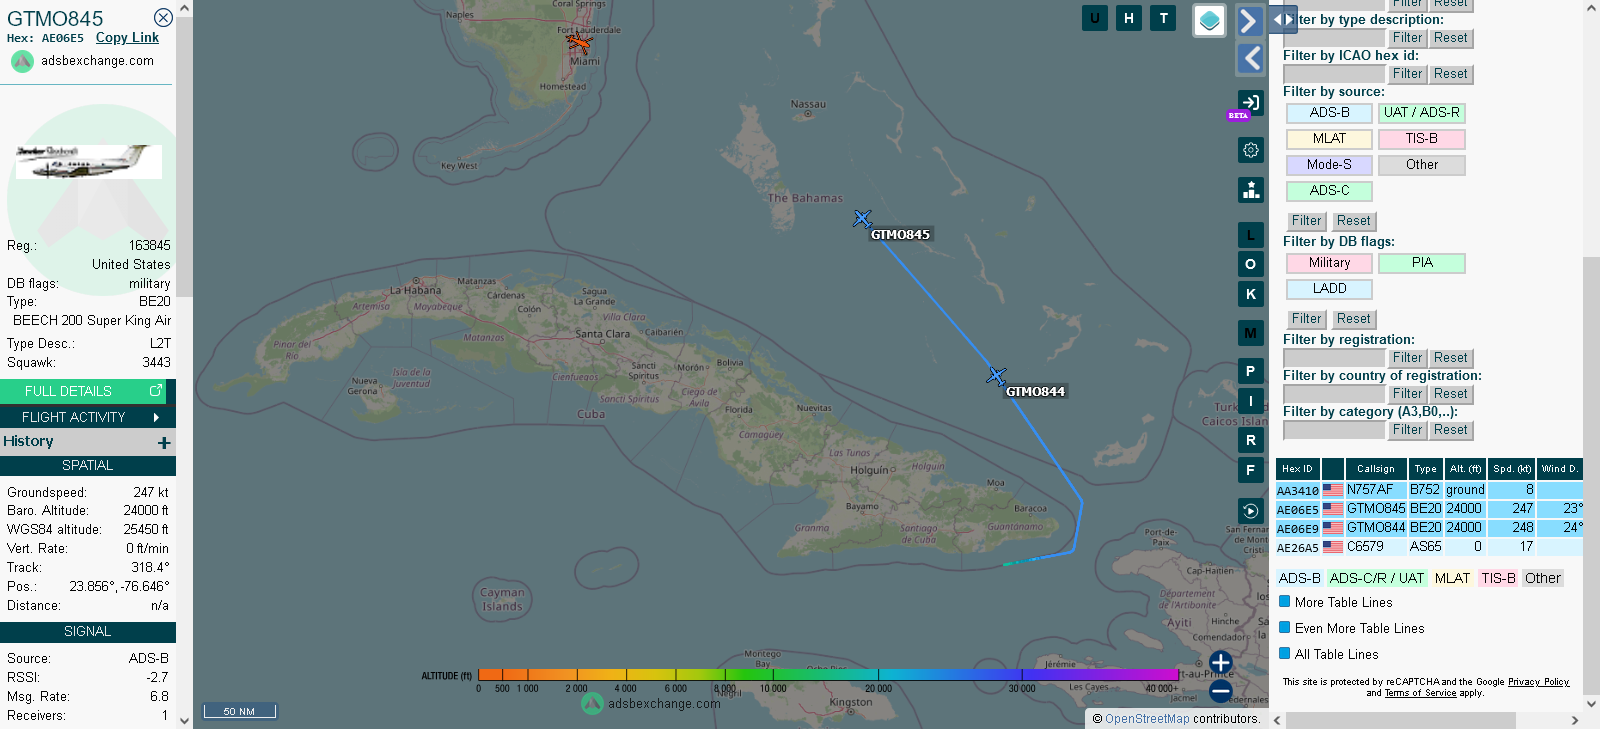Viewport: 1600px width, 729px height.
Task: Click the login icon with BETA badge
Action: pos(1250,102)
